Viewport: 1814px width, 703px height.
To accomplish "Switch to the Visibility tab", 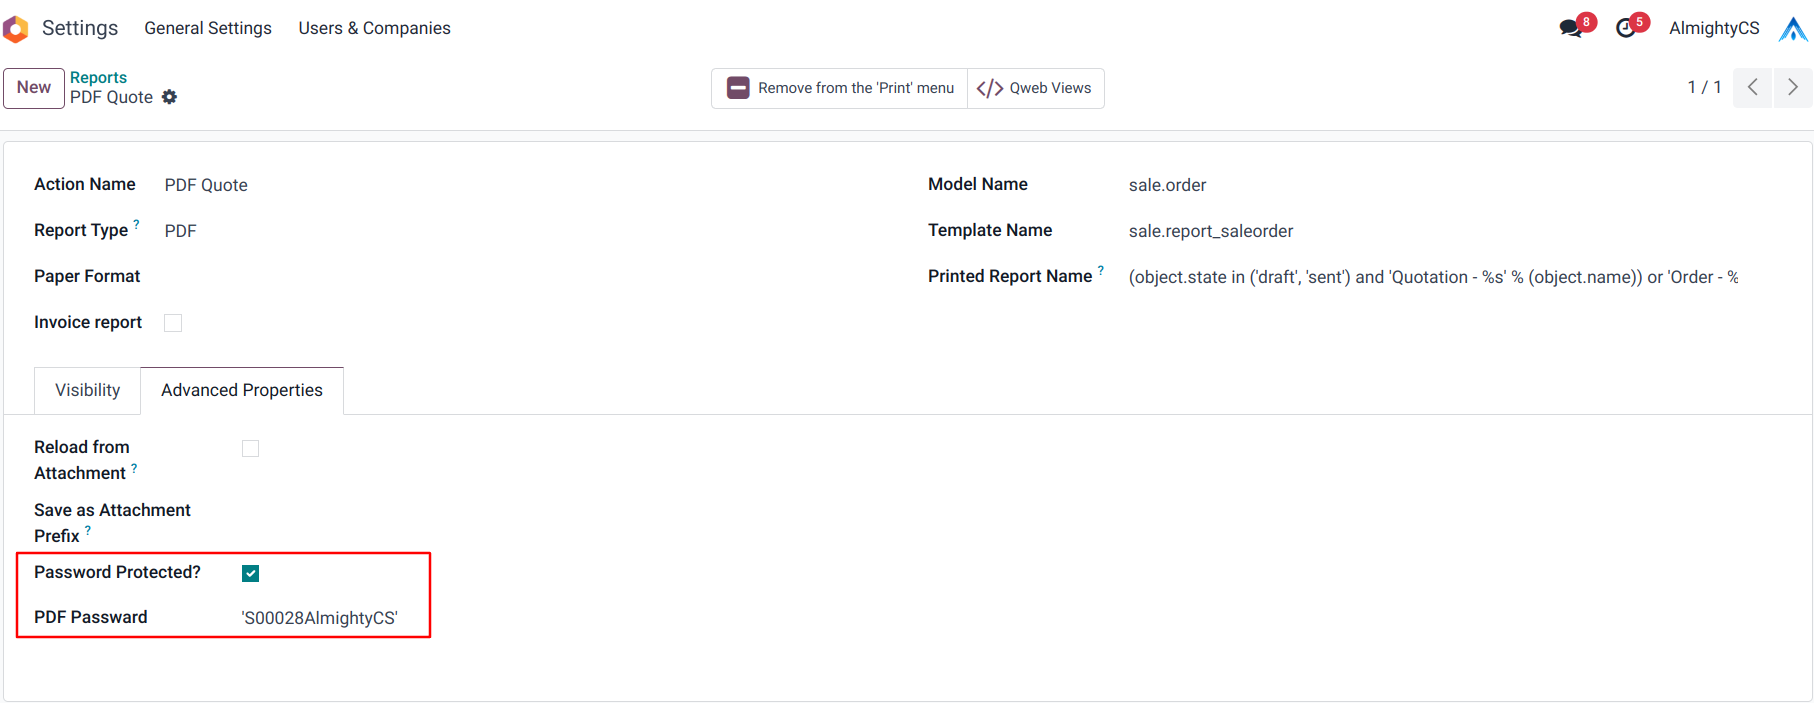I will pos(88,390).
